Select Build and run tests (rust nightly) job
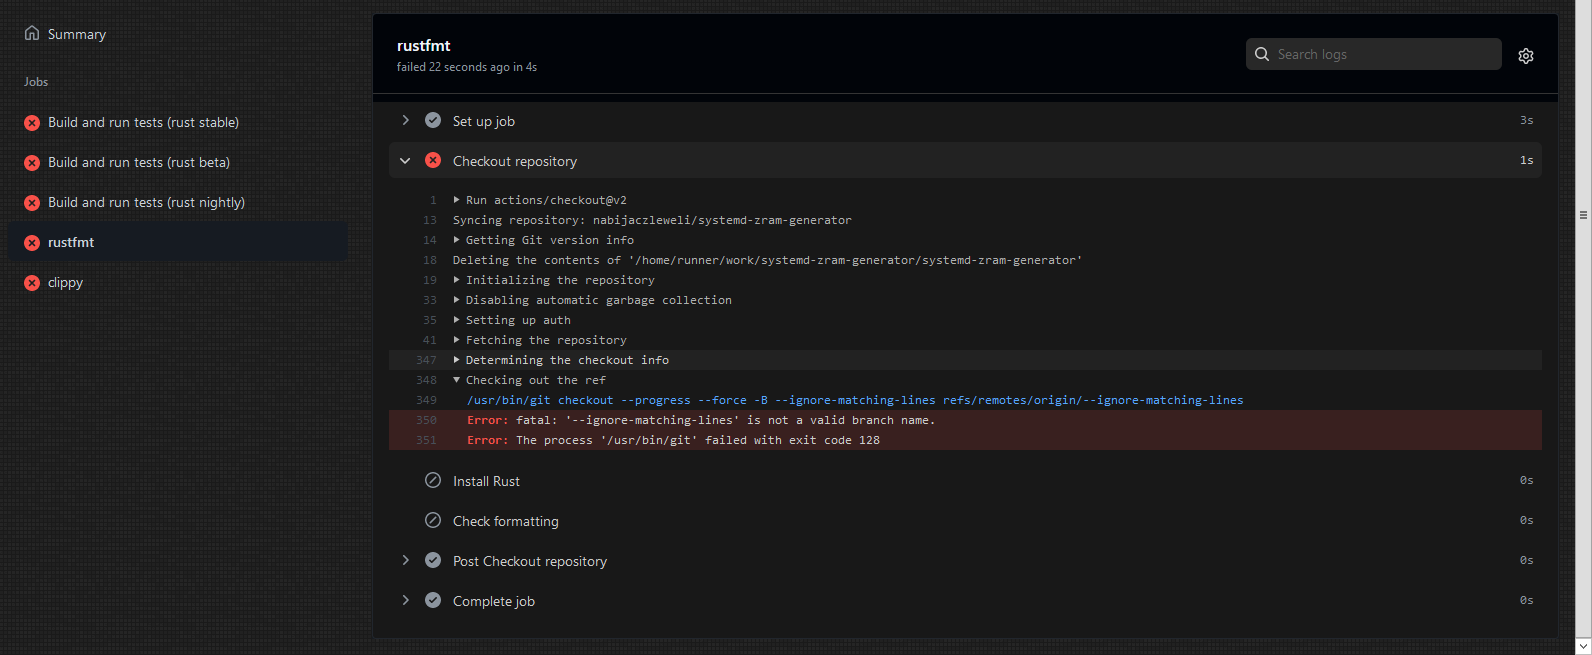 146,202
